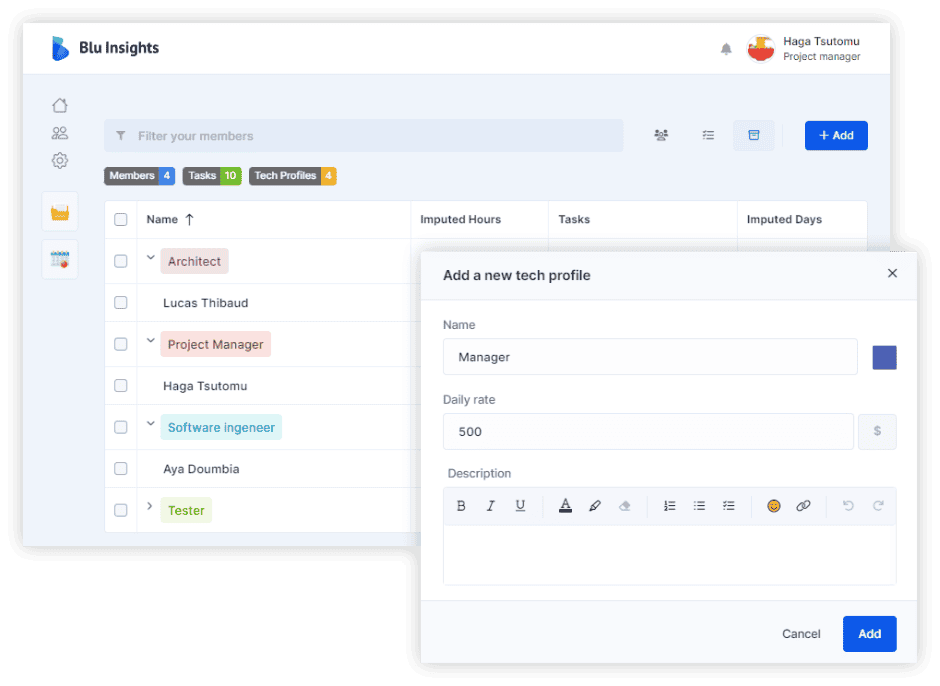Open the text color tool
940x686 pixels.
click(x=565, y=506)
